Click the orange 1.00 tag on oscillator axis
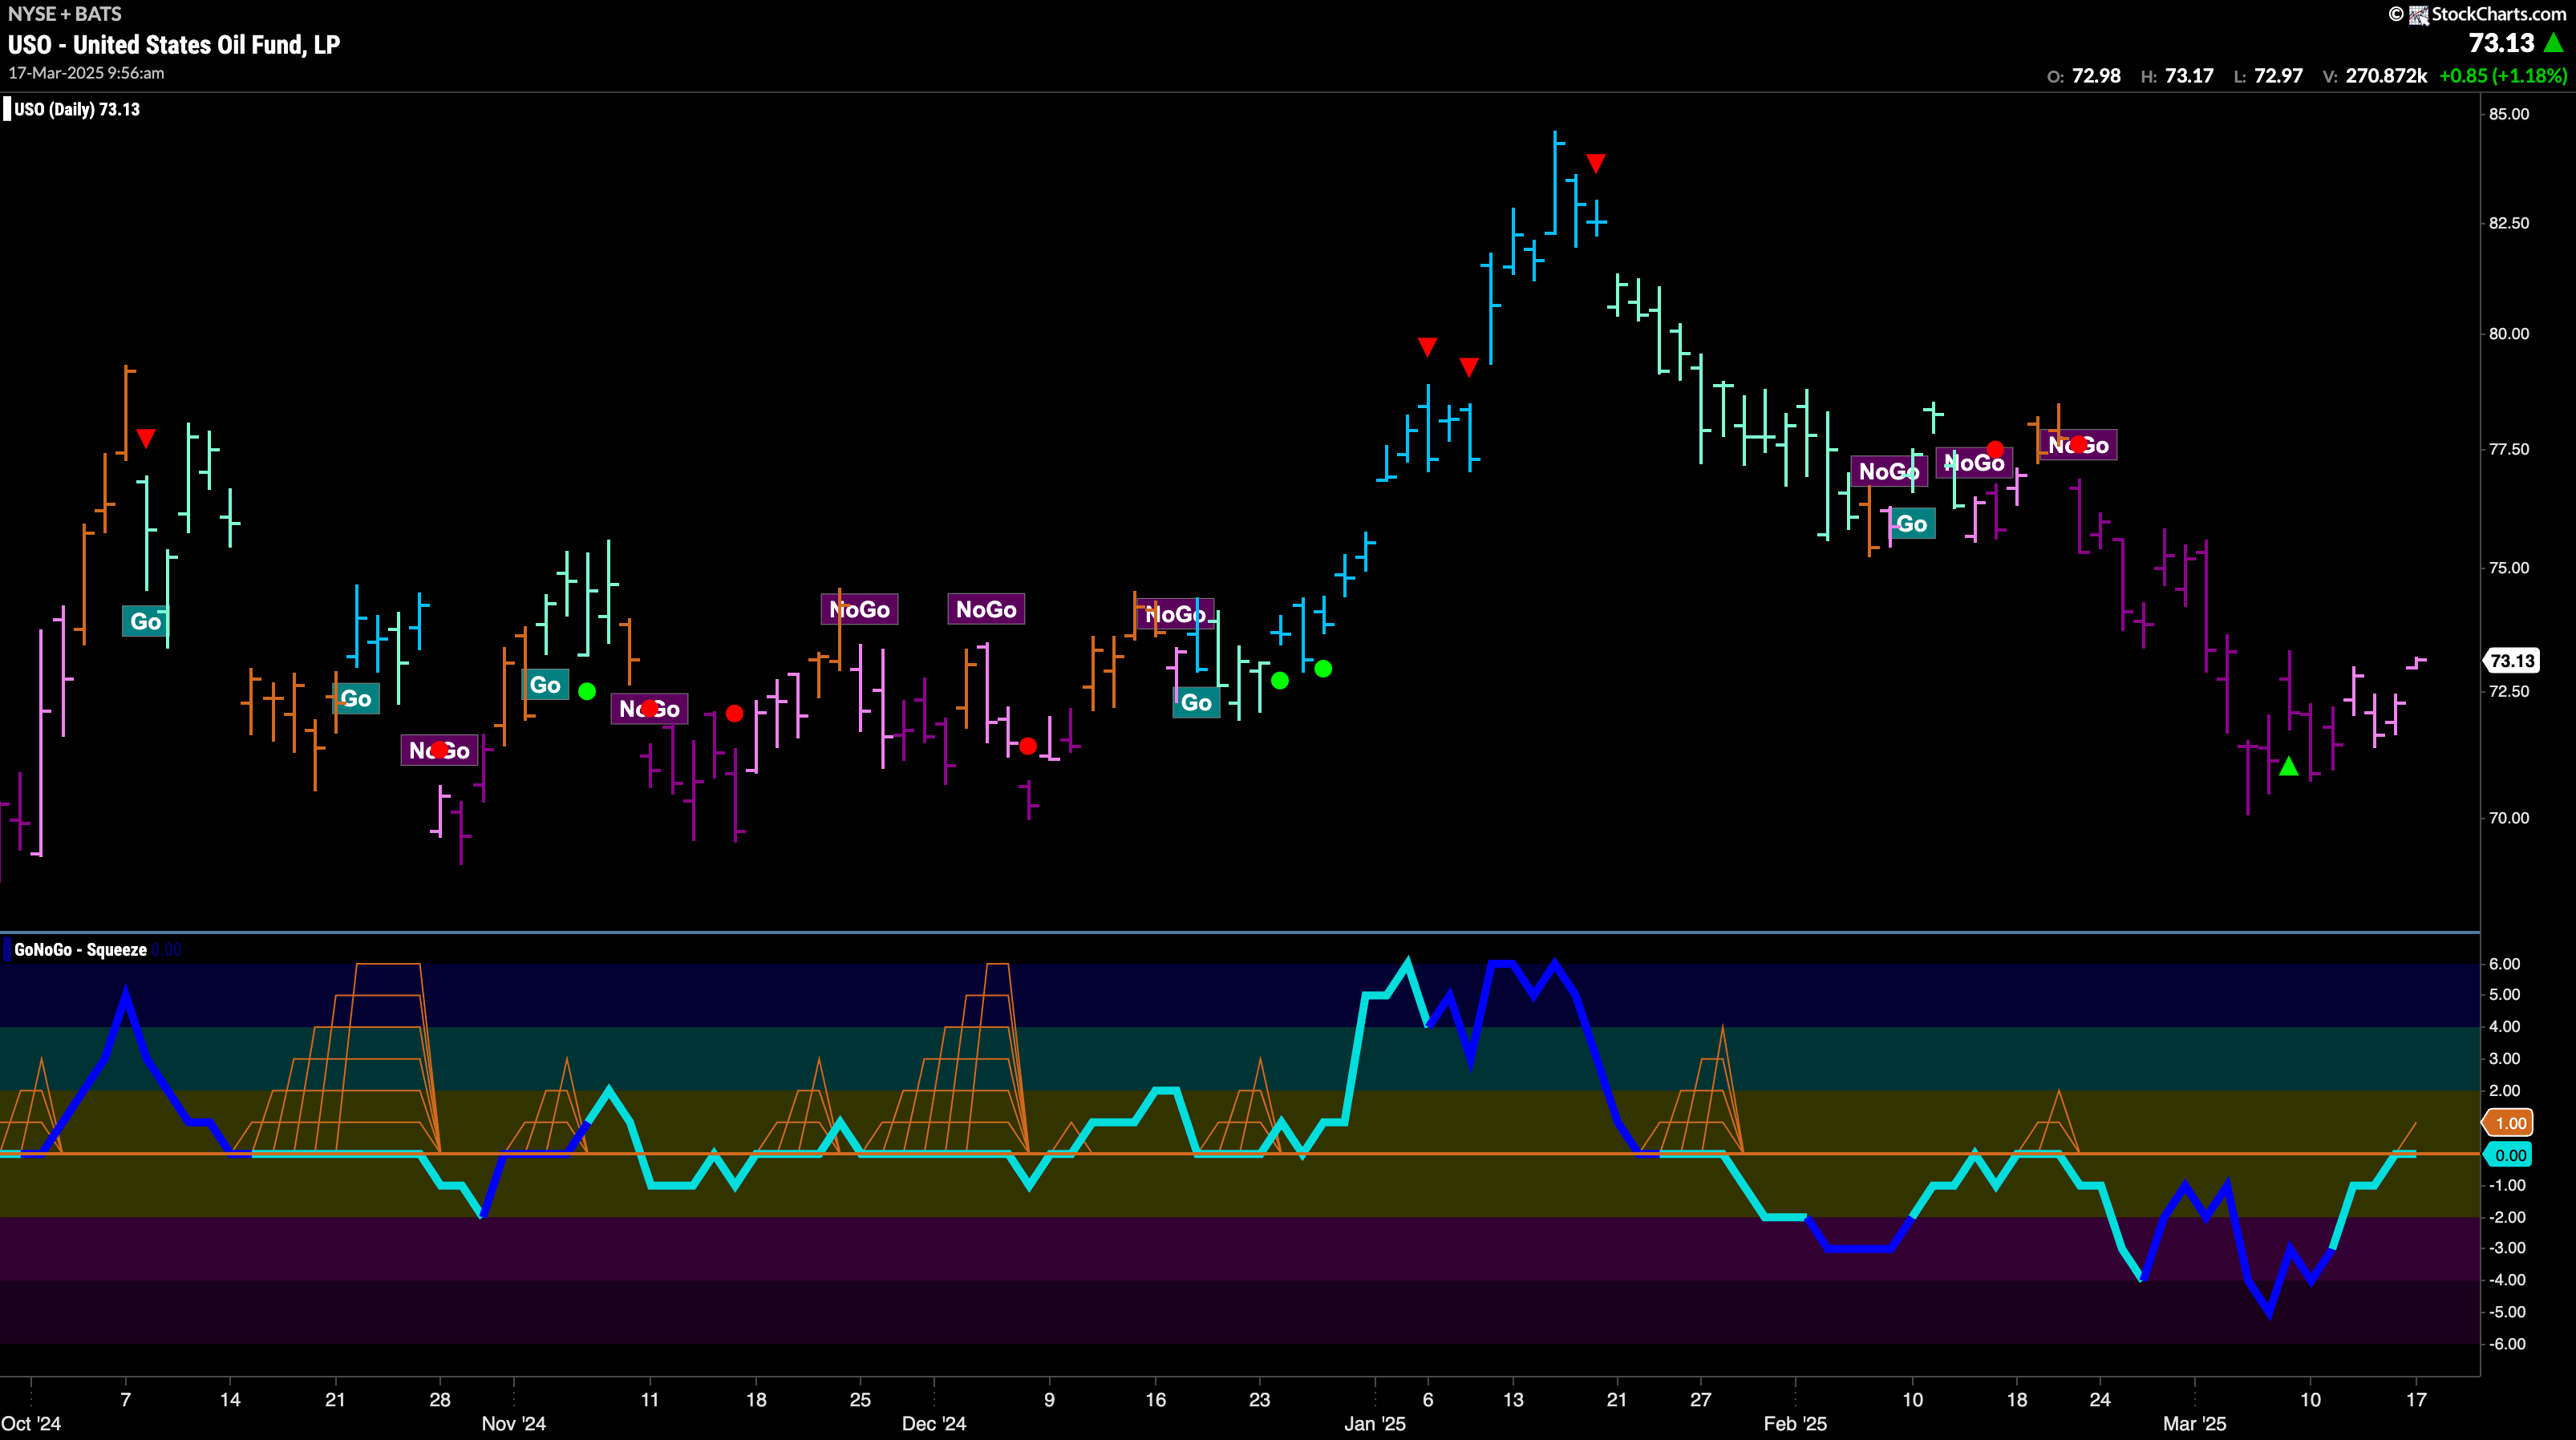2576x1440 pixels. coord(2510,1123)
